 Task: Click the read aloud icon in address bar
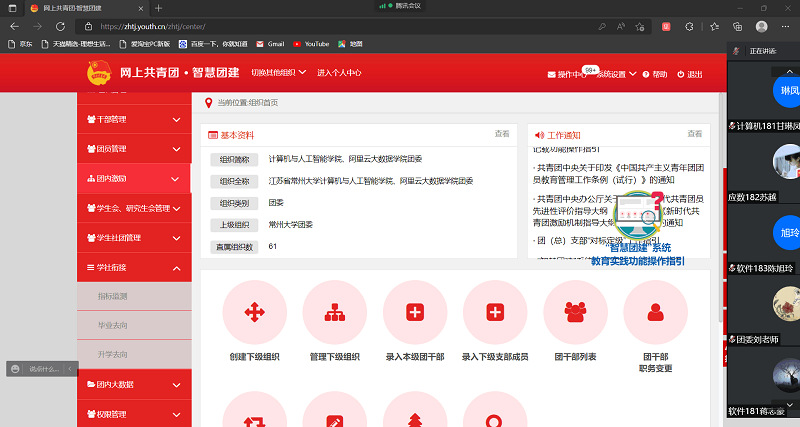(621, 27)
